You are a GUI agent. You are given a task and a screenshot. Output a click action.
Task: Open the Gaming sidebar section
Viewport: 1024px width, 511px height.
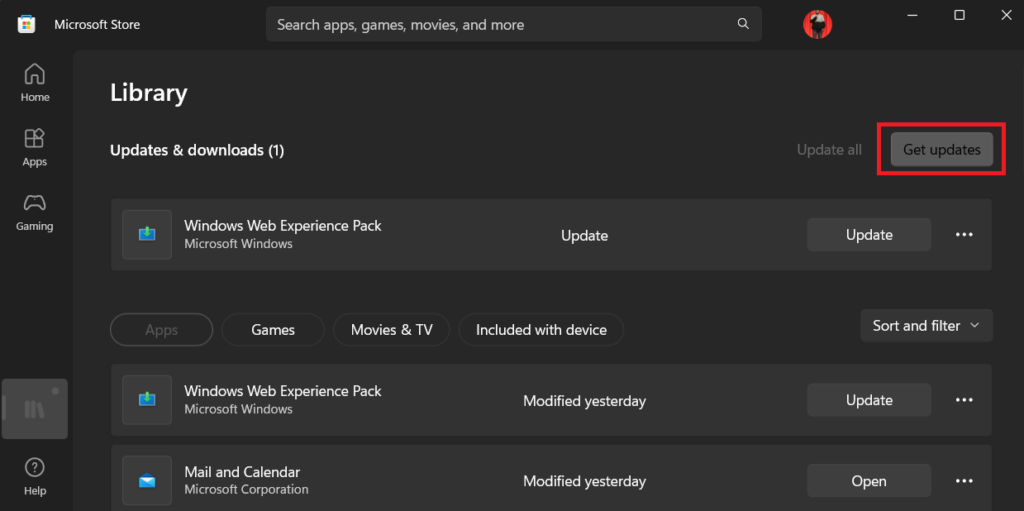pos(35,212)
